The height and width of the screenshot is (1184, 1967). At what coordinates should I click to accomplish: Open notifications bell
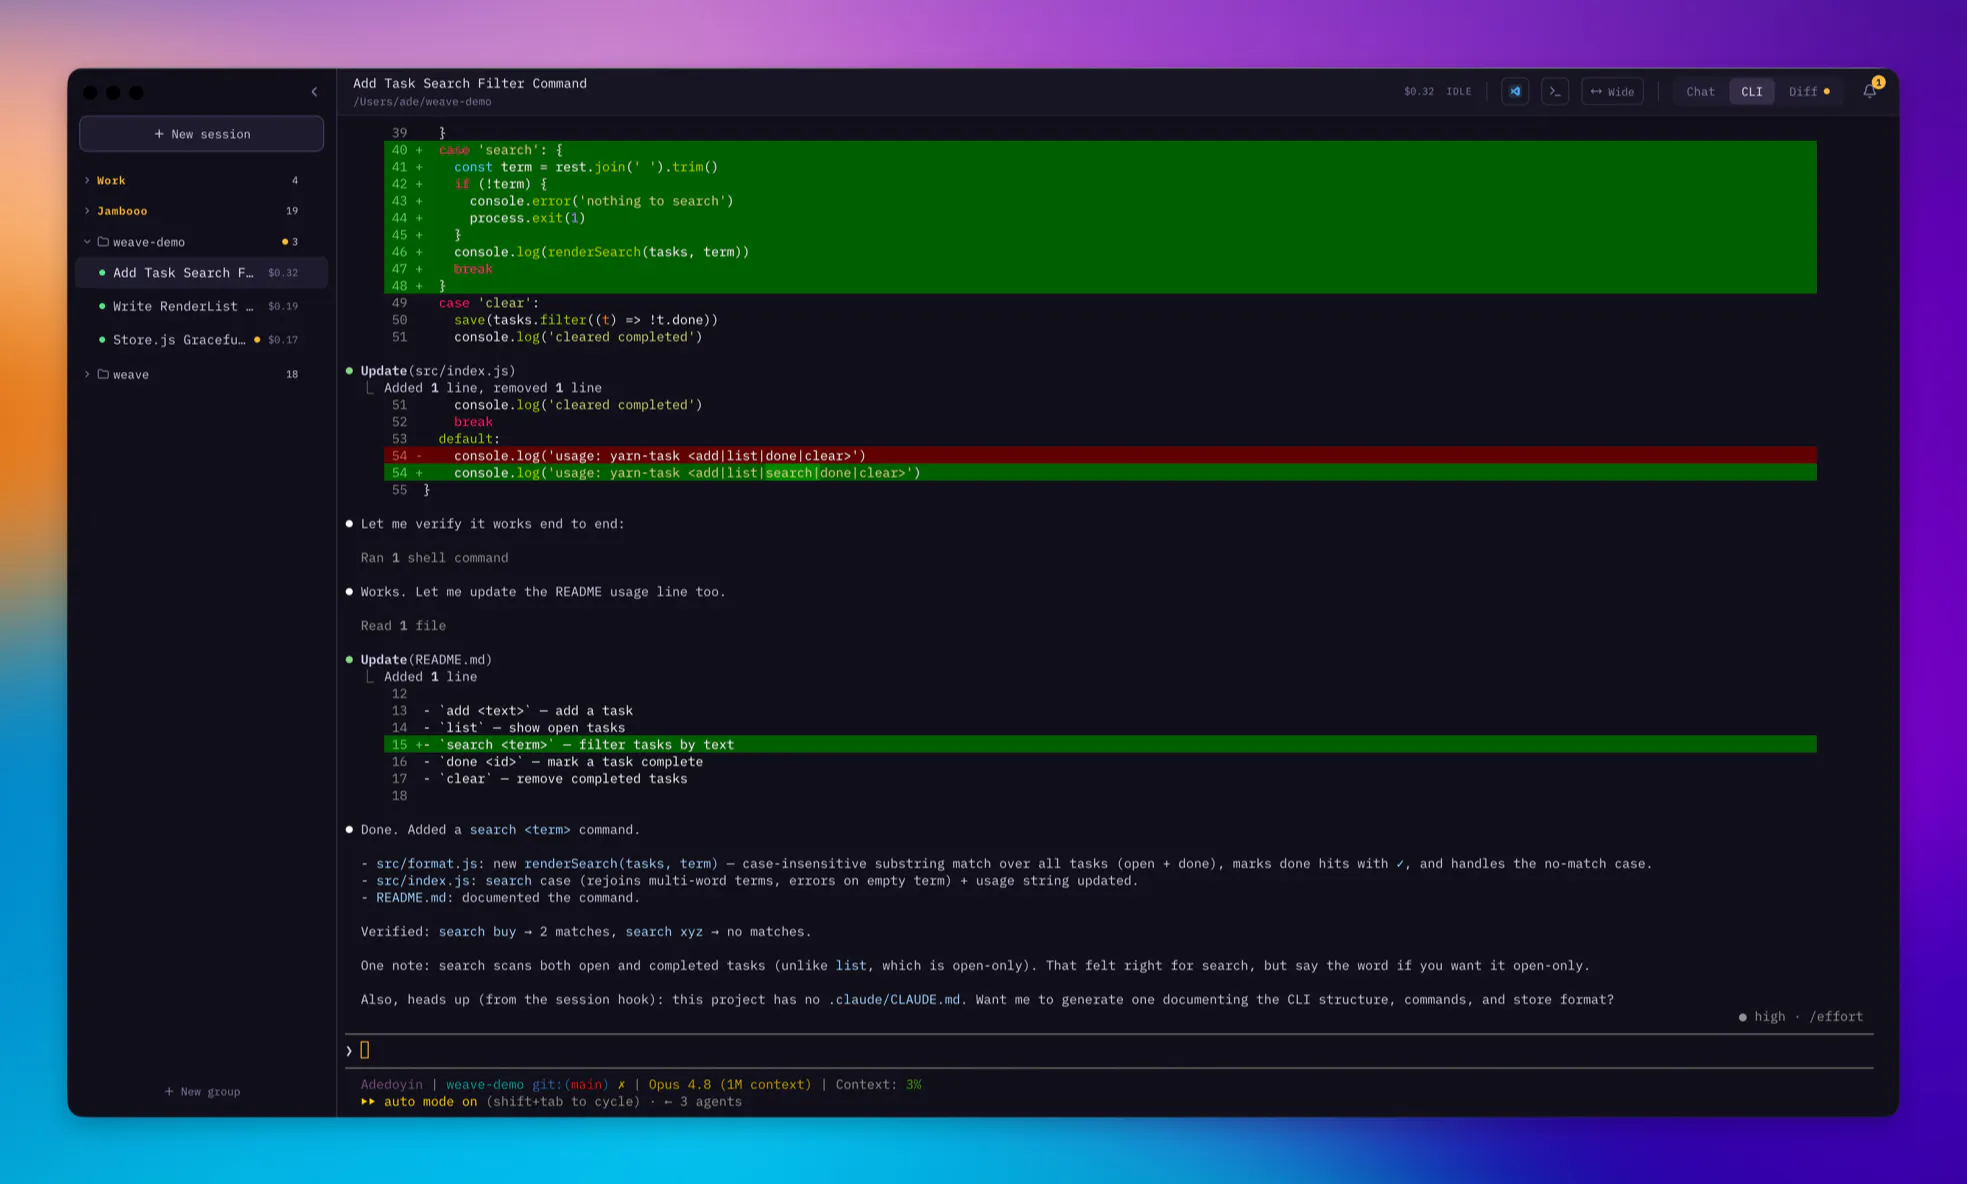click(1870, 91)
